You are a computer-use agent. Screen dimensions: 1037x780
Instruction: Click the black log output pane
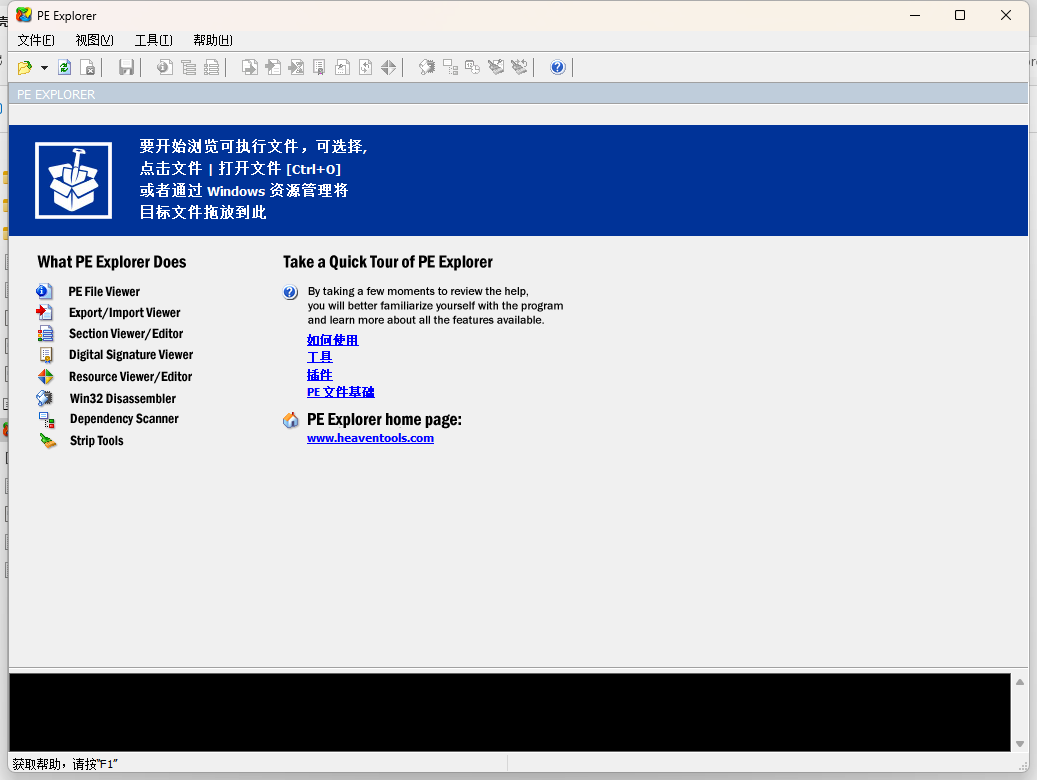pos(510,713)
